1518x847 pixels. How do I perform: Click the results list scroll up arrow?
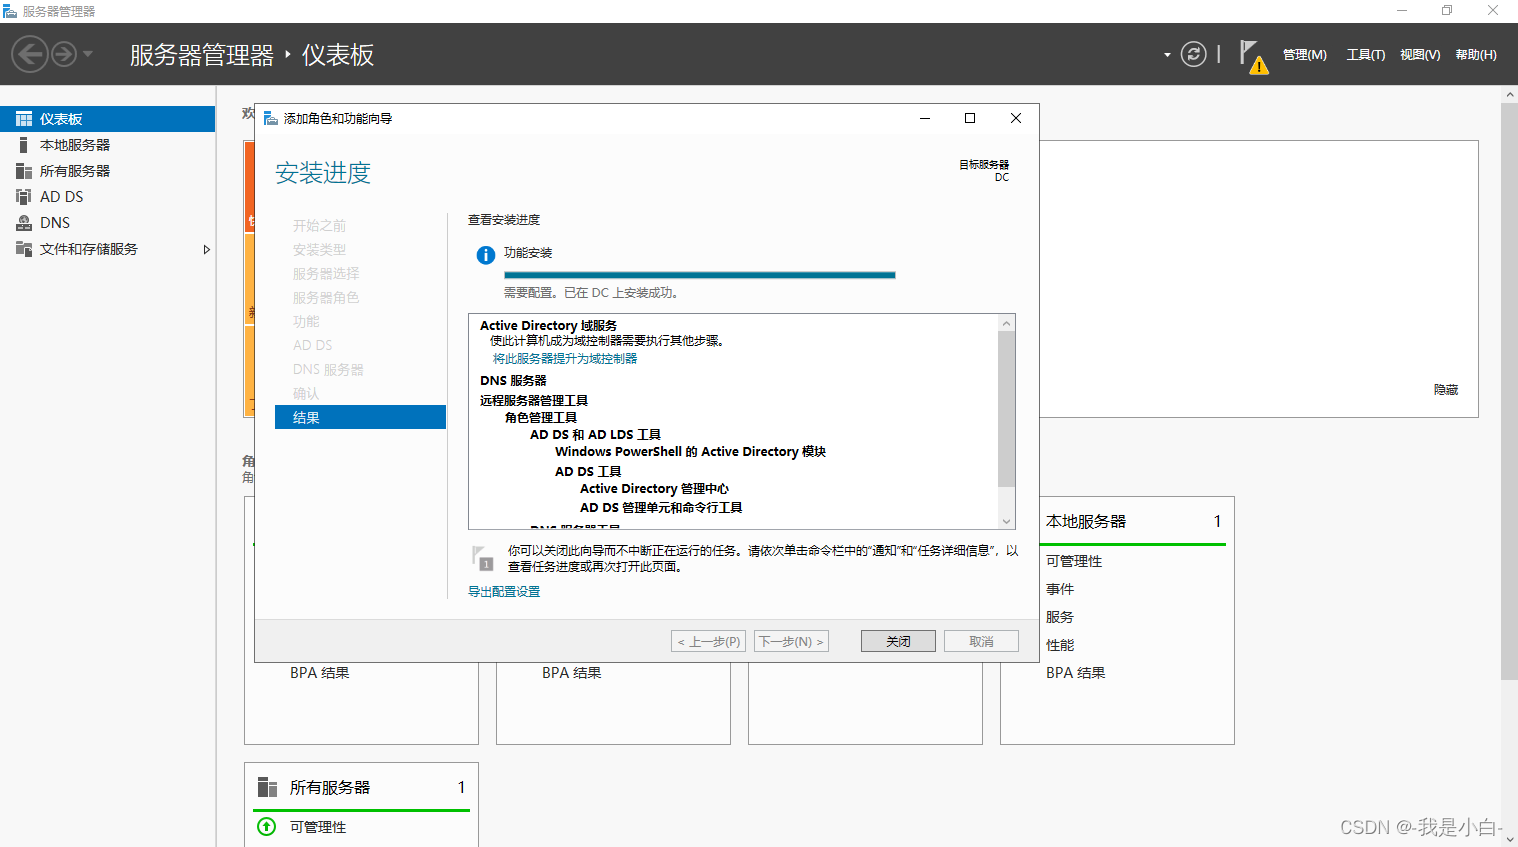click(x=1007, y=323)
